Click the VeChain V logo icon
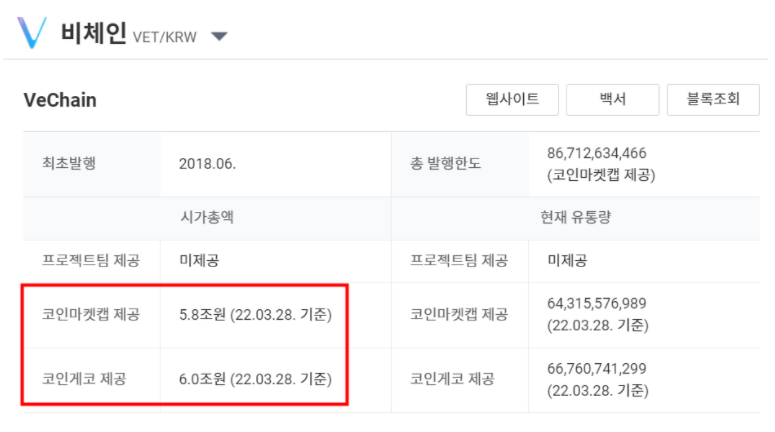 point(32,33)
